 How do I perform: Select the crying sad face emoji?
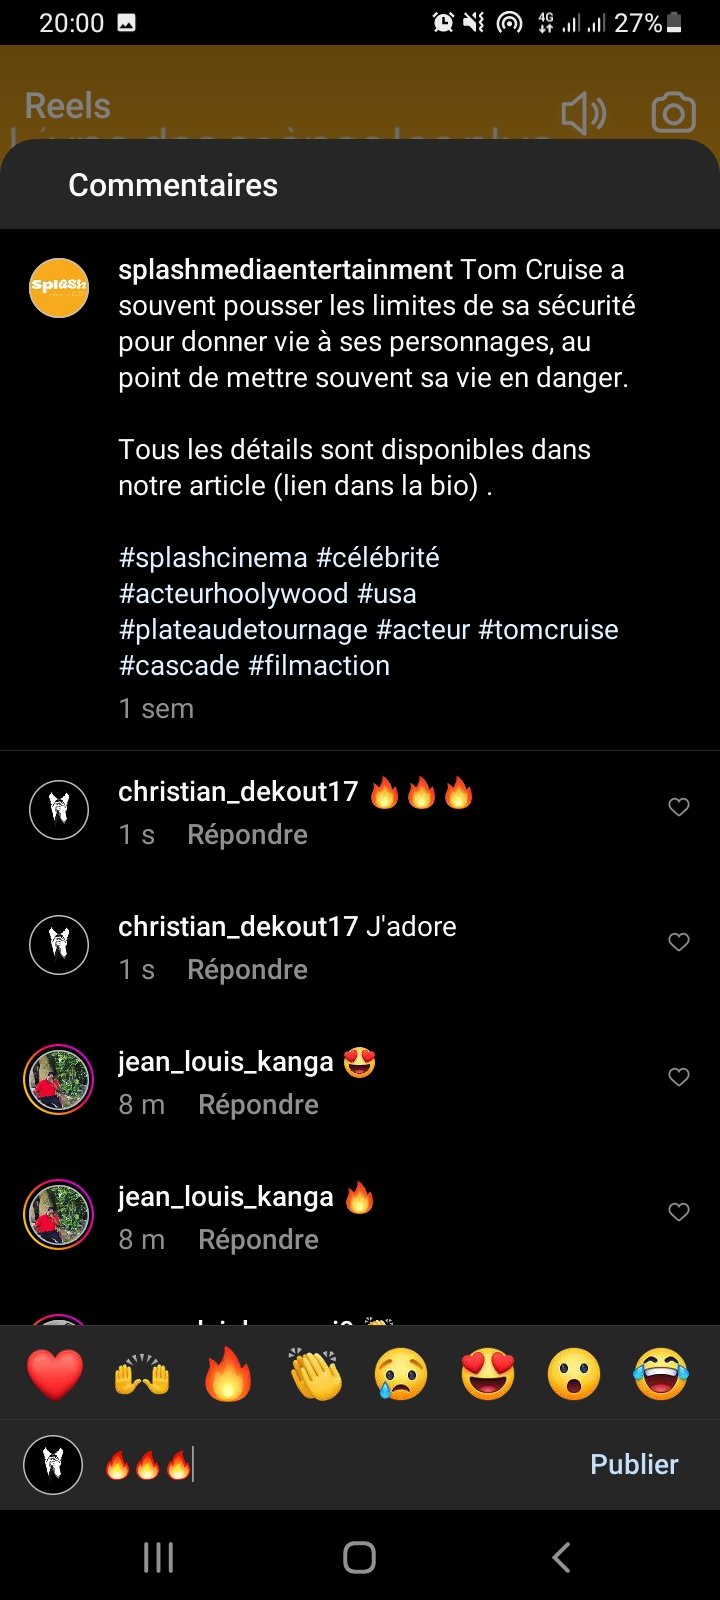(x=401, y=1373)
